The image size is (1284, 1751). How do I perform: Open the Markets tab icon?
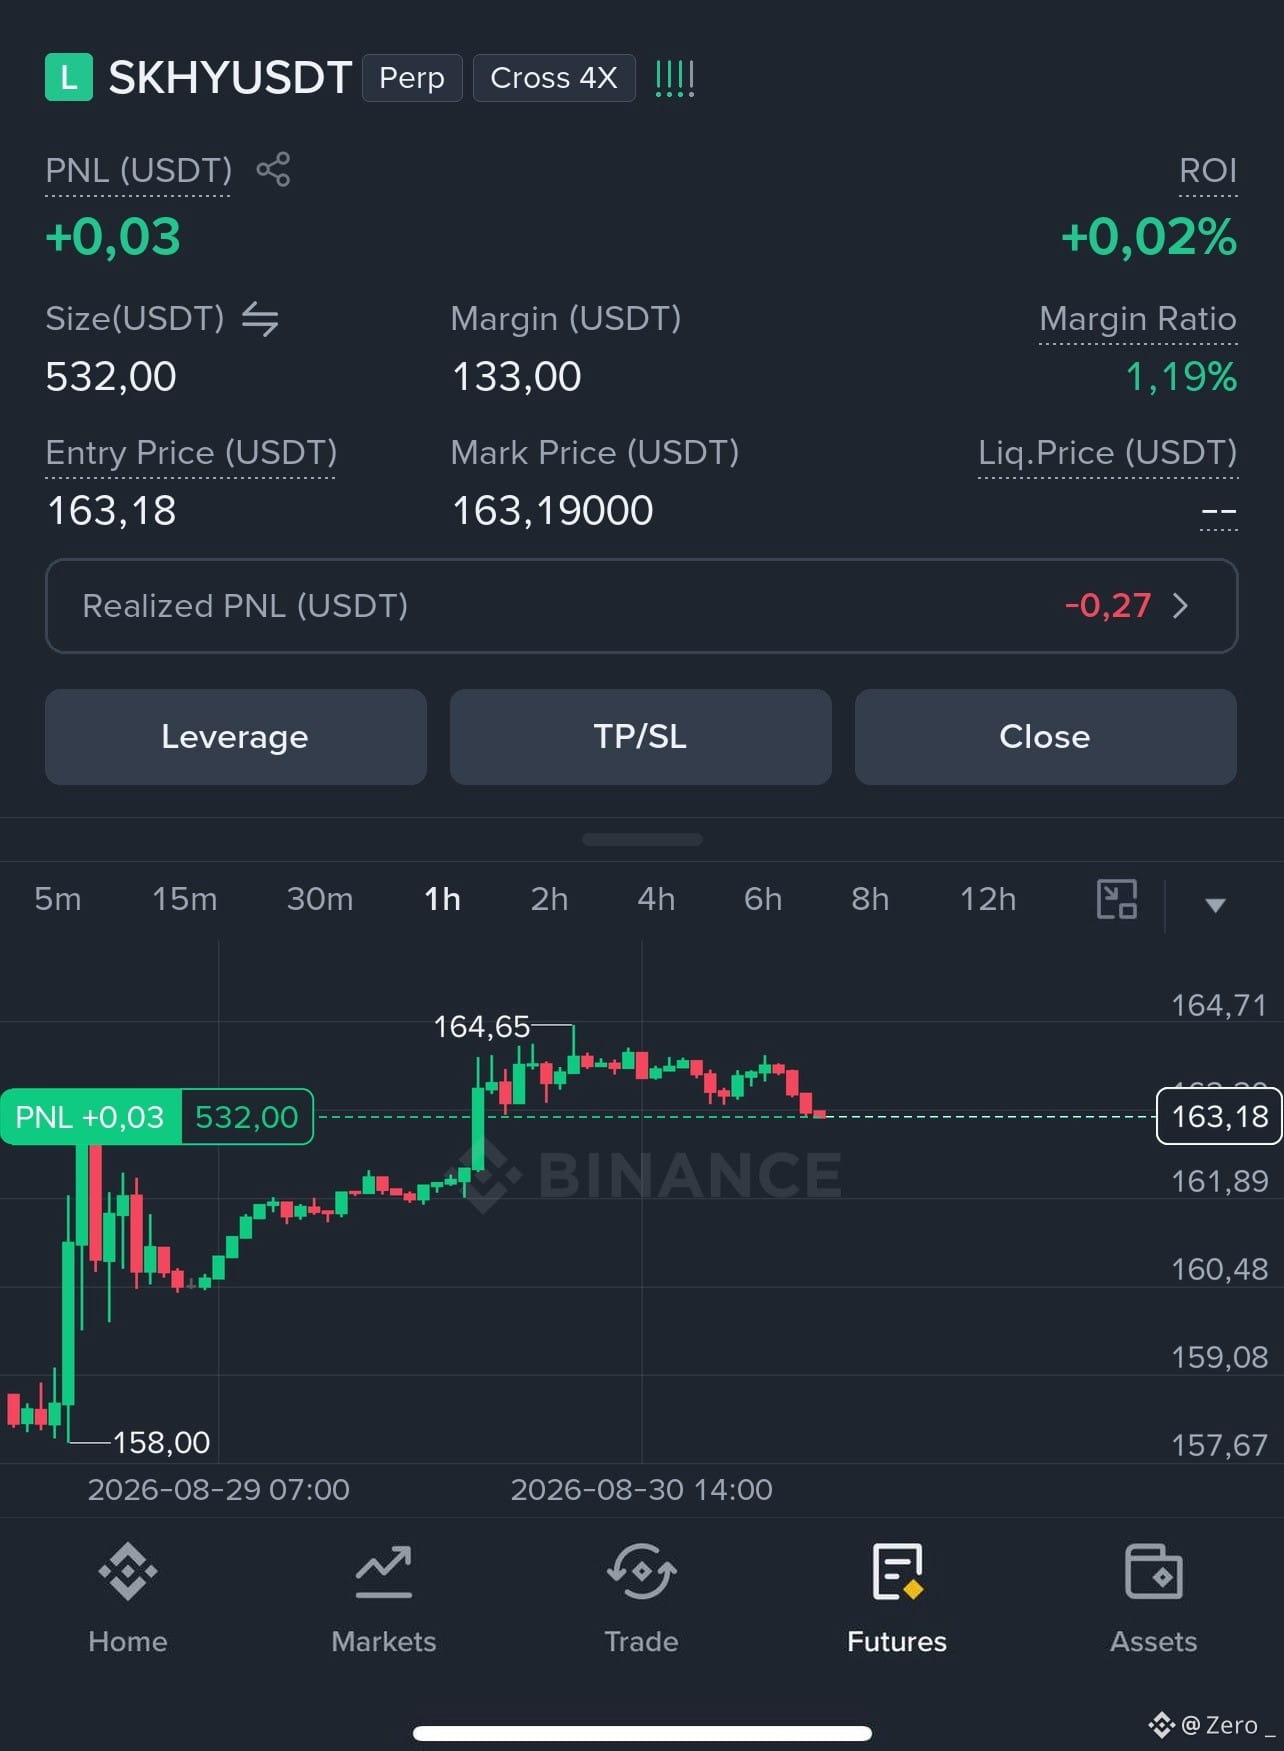(384, 1572)
